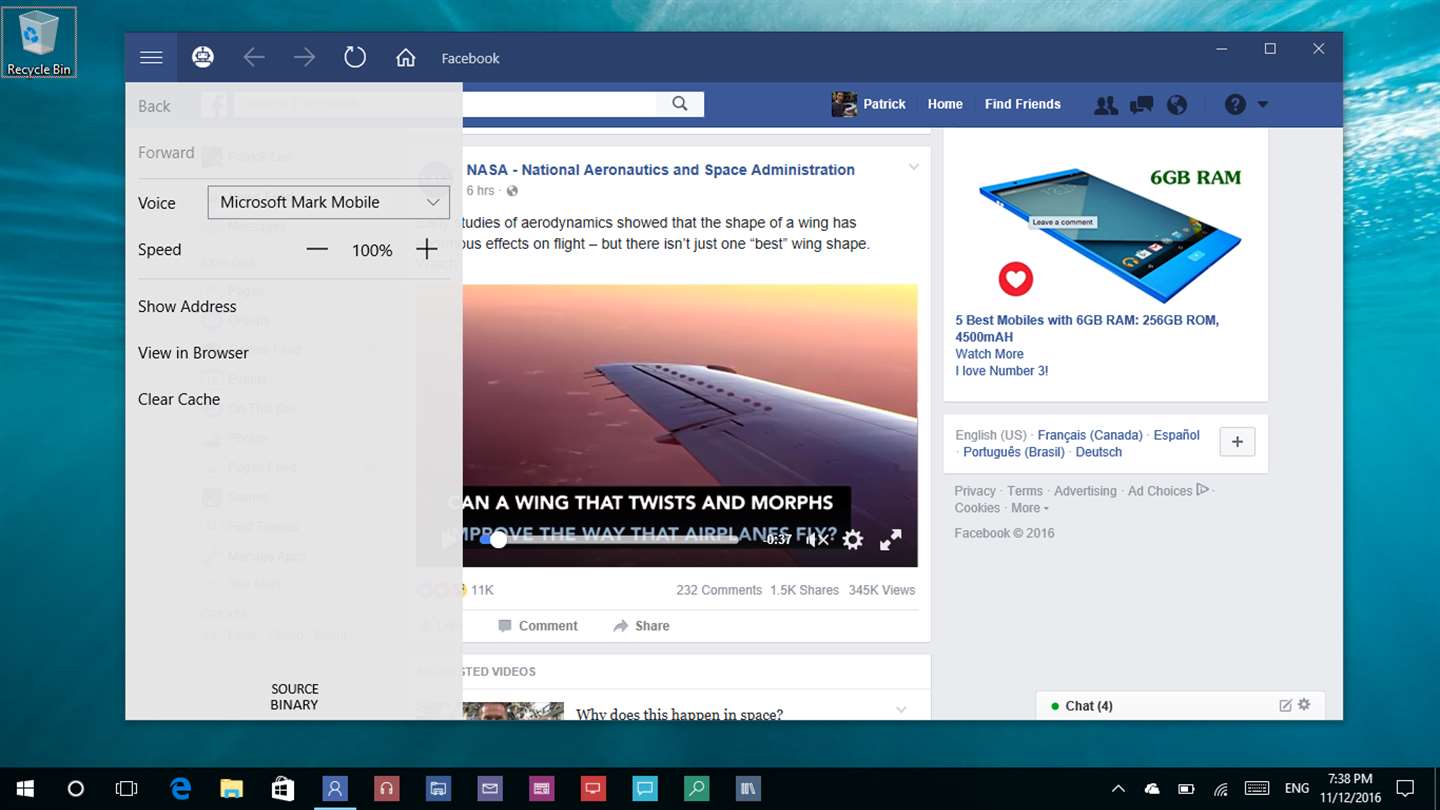Viewport: 1440px width, 810px height.
Task: Launch Microsoft Edge from taskbar
Action: 180,789
